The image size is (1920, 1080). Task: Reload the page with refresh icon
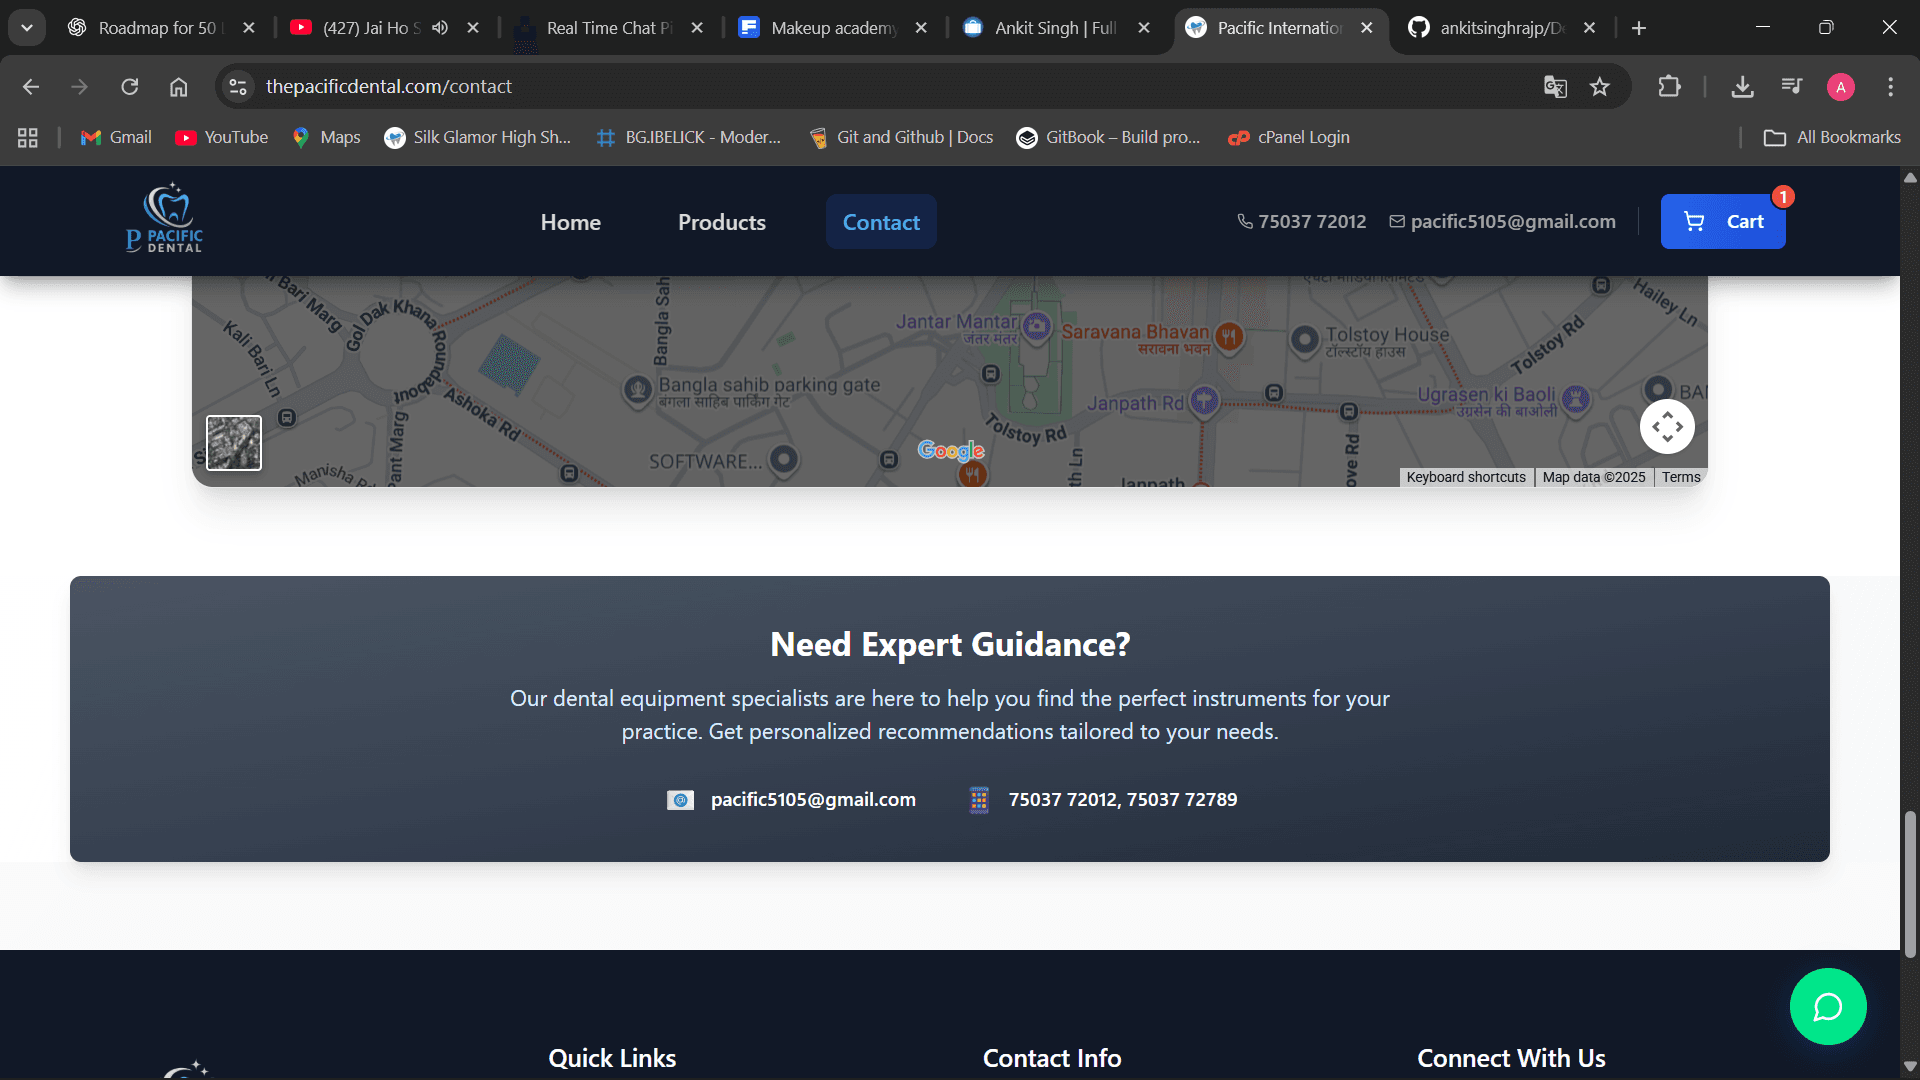pos(130,87)
